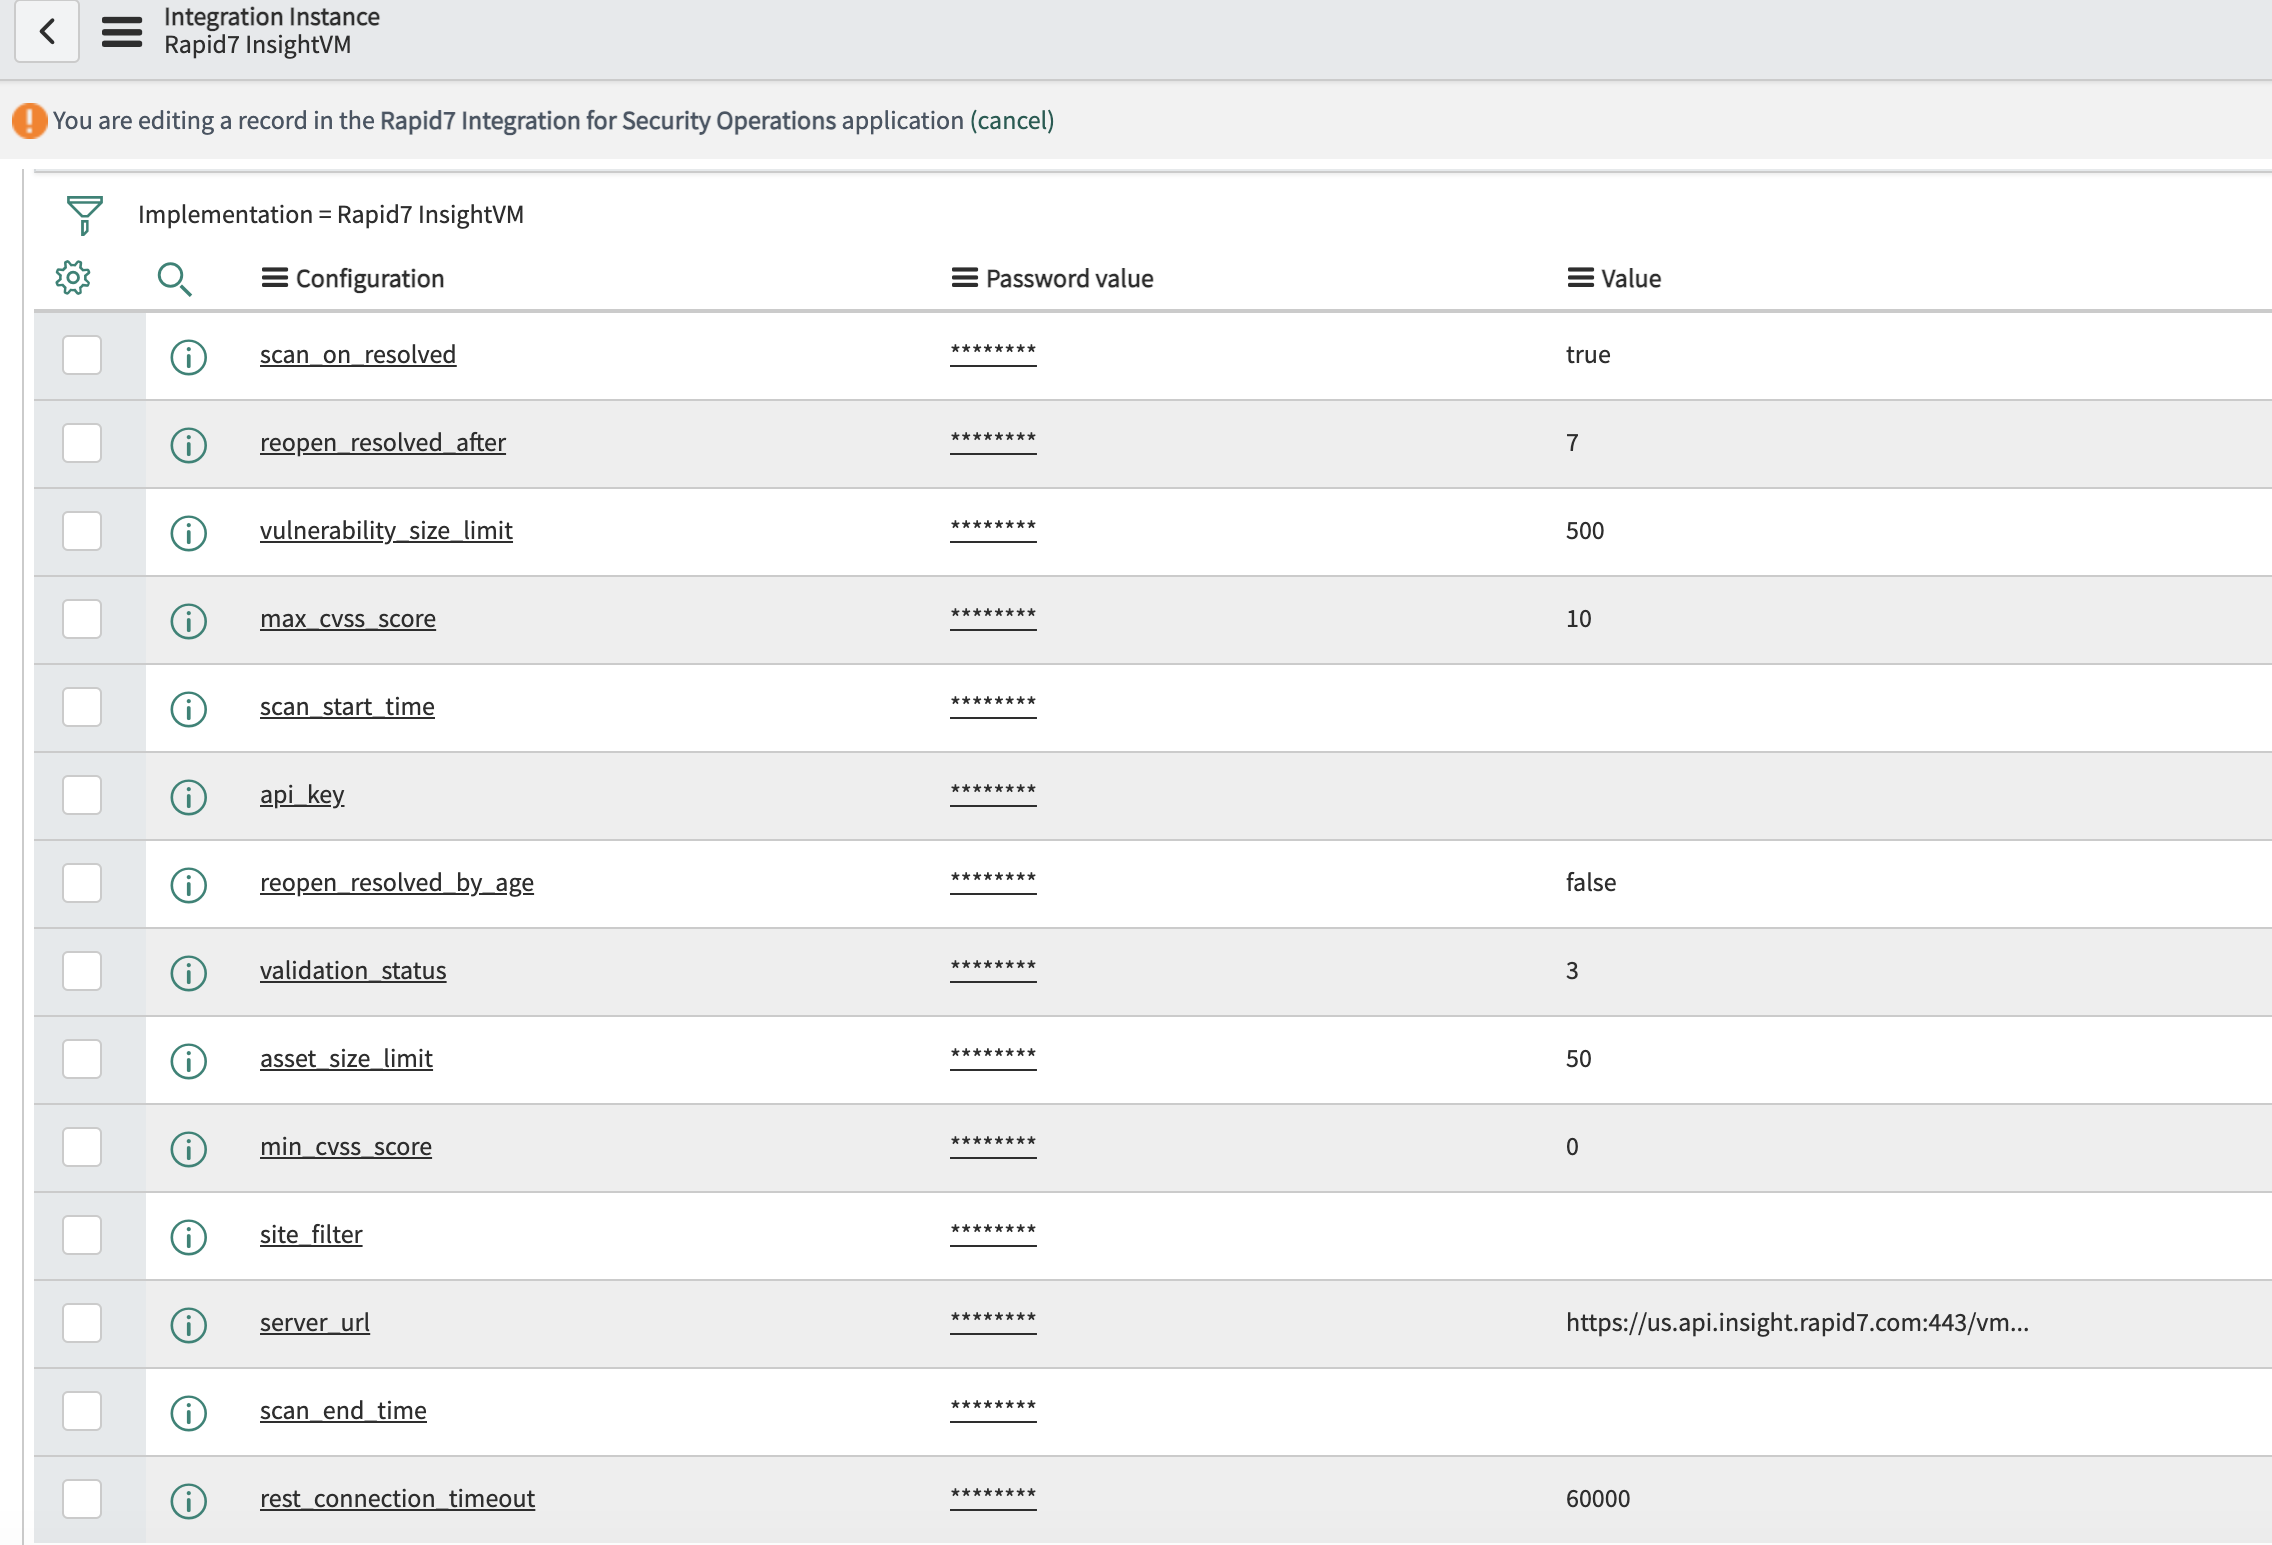Preview reopen_resolved_after record info icon
The height and width of the screenshot is (1545, 2272).
(x=189, y=444)
